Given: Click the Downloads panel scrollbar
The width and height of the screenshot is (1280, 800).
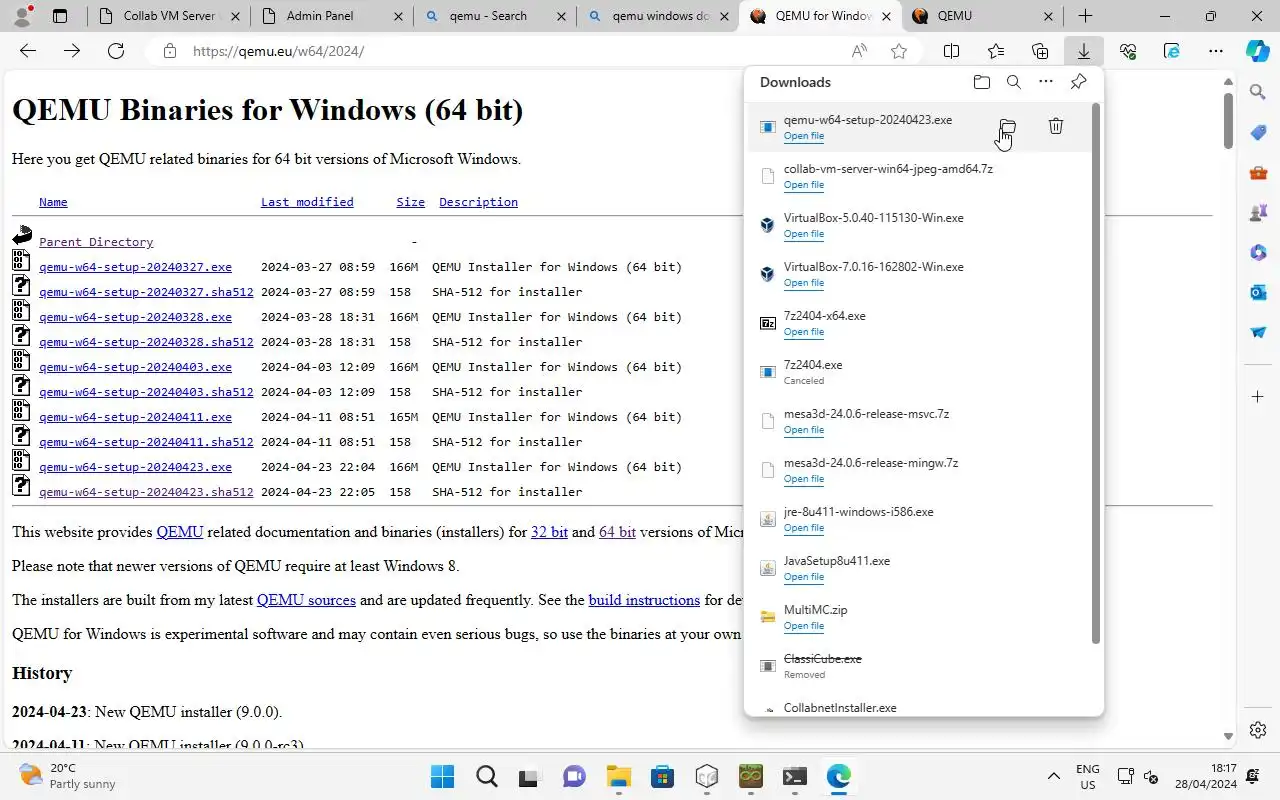Looking at the screenshot, I should [1096, 375].
